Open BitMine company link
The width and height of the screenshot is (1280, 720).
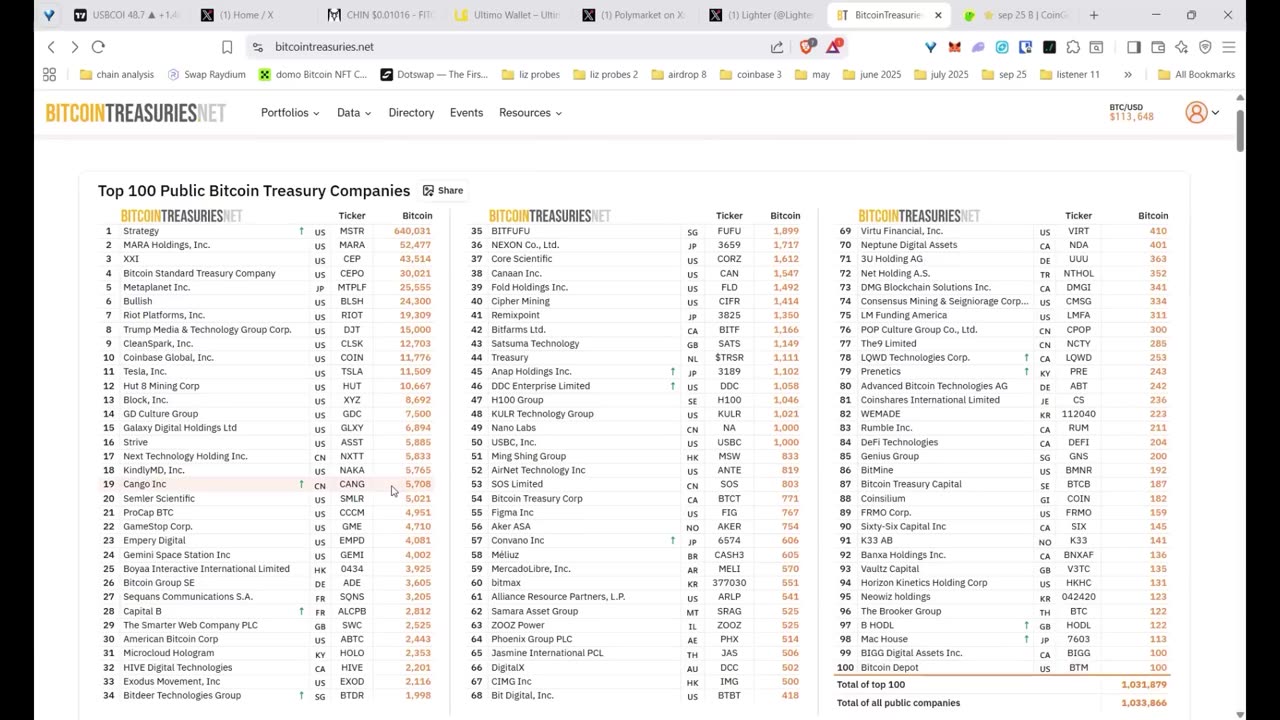[x=877, y=470]
